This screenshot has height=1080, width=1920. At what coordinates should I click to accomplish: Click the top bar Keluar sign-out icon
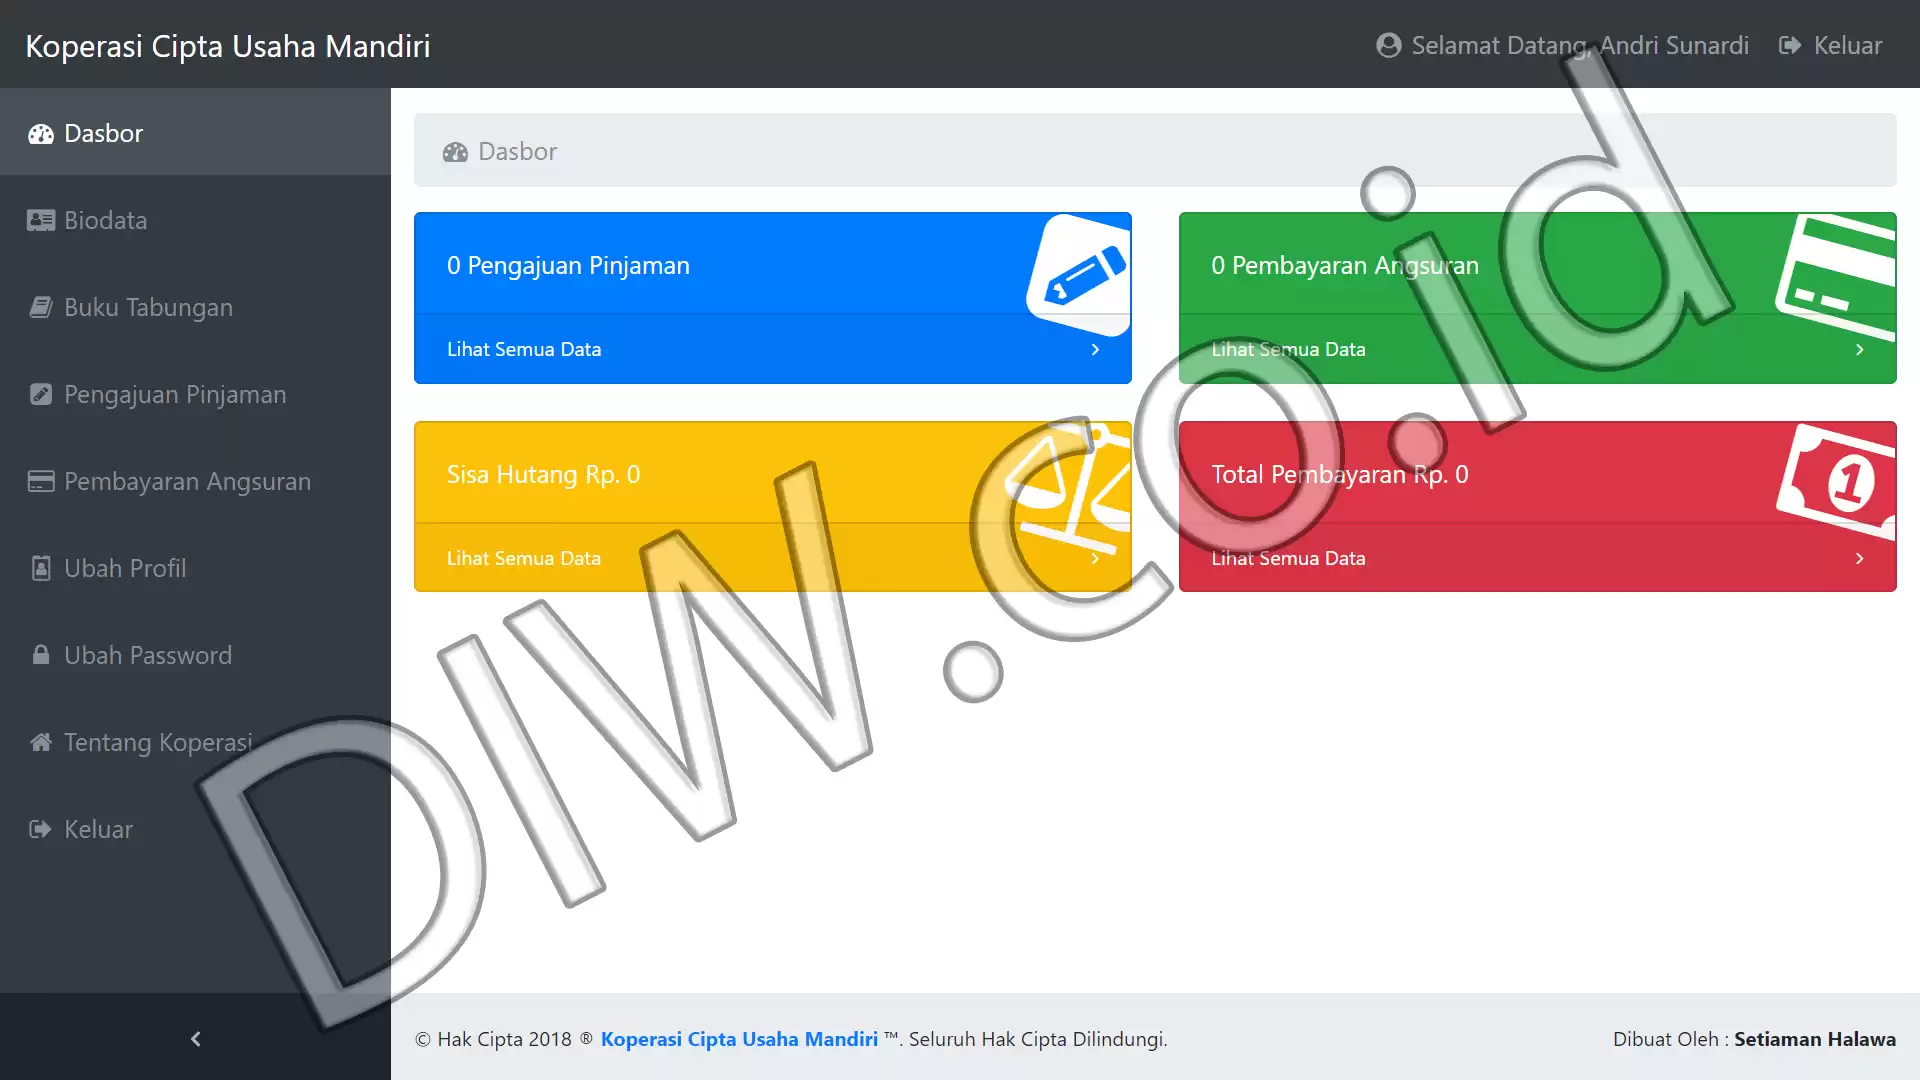(x=1791, y=46)
